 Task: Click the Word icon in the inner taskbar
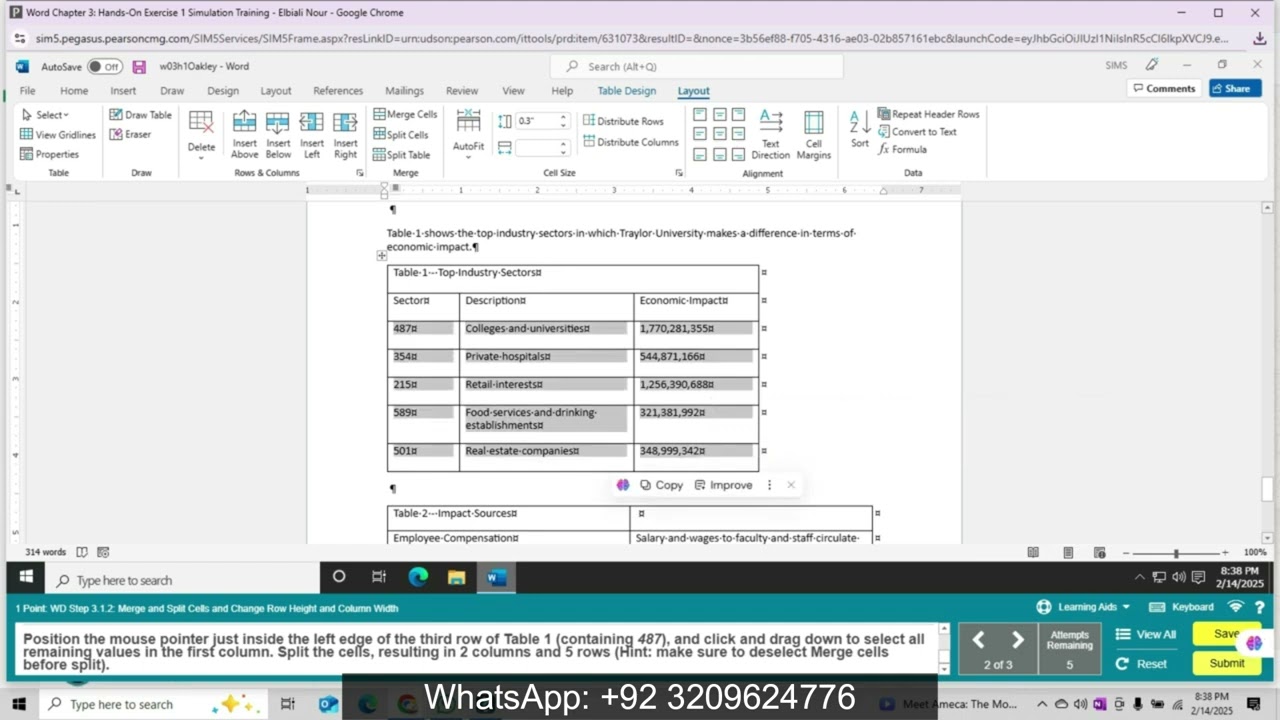tap(497, 577)
